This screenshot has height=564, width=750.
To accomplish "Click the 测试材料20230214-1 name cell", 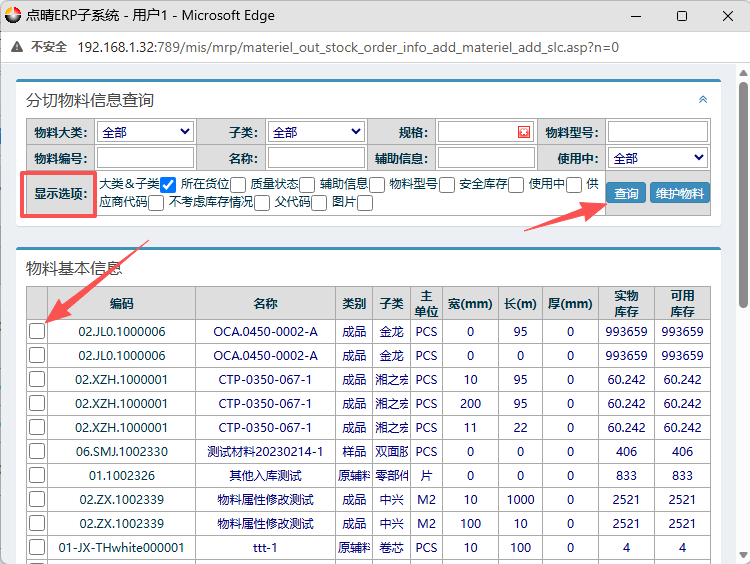I will (265, 452).
